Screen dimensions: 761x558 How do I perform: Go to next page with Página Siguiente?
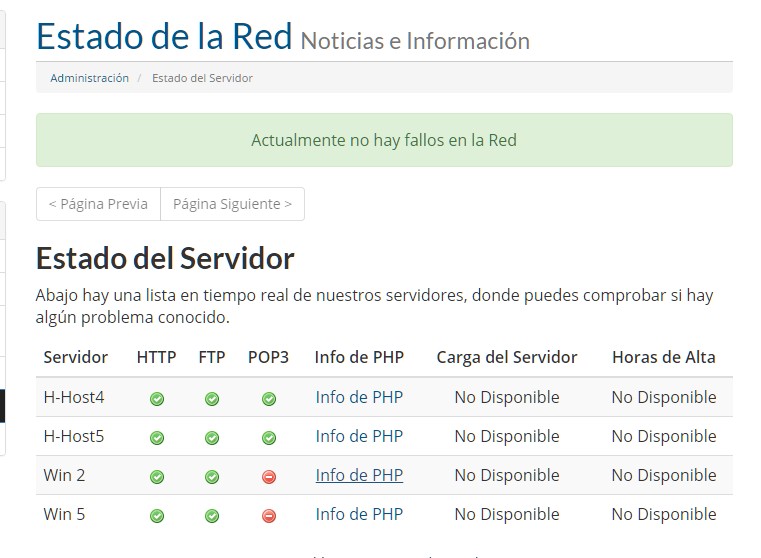coord(232,204)
